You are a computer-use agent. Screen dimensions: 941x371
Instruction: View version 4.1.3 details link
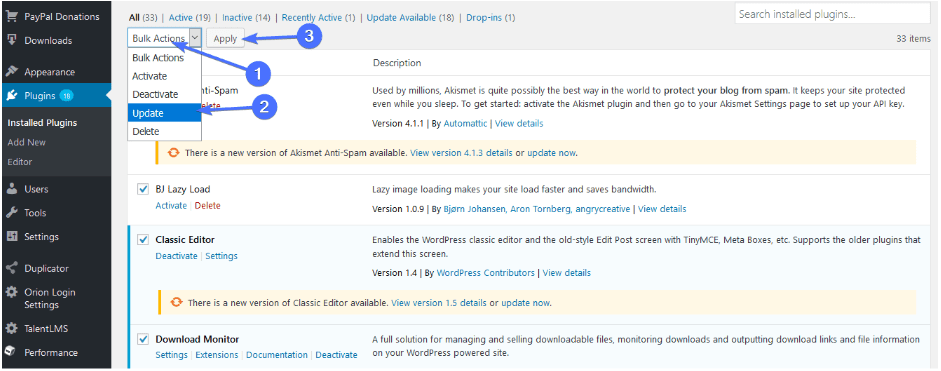tap(461, 153)
